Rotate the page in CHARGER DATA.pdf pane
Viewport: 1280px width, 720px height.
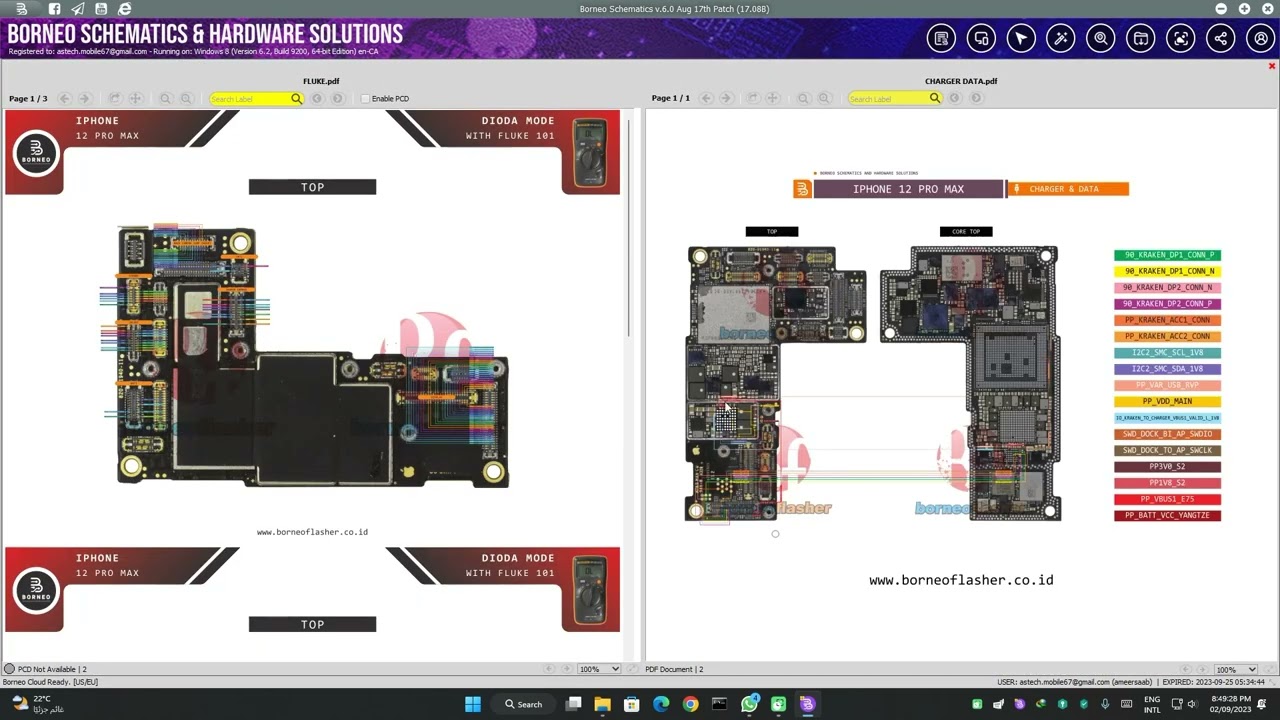click(x=753, y=98)
